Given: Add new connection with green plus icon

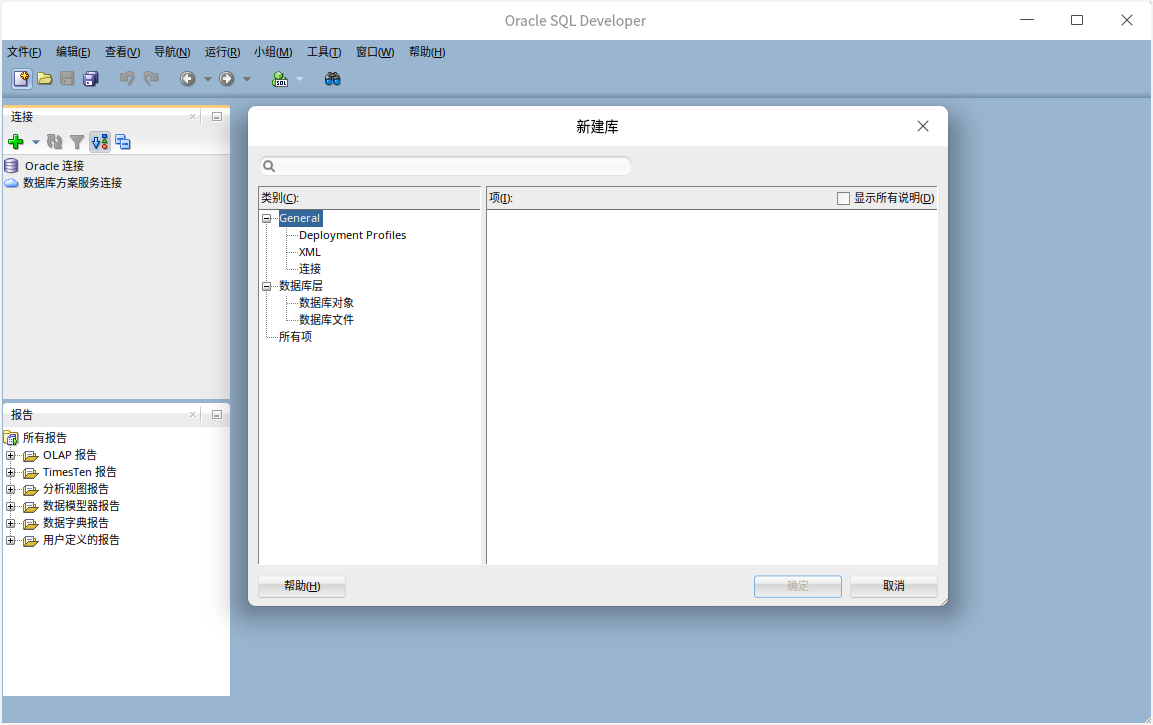Looking at the screenshot, I should pos(15,142).
